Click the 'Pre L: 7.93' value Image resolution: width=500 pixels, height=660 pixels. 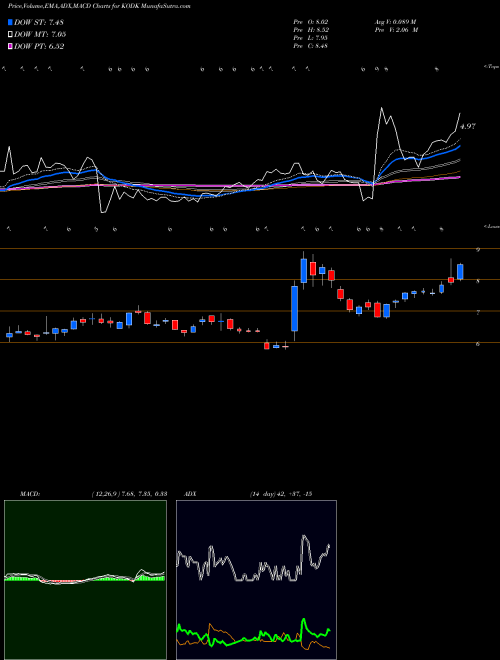(x=311, y=38)
